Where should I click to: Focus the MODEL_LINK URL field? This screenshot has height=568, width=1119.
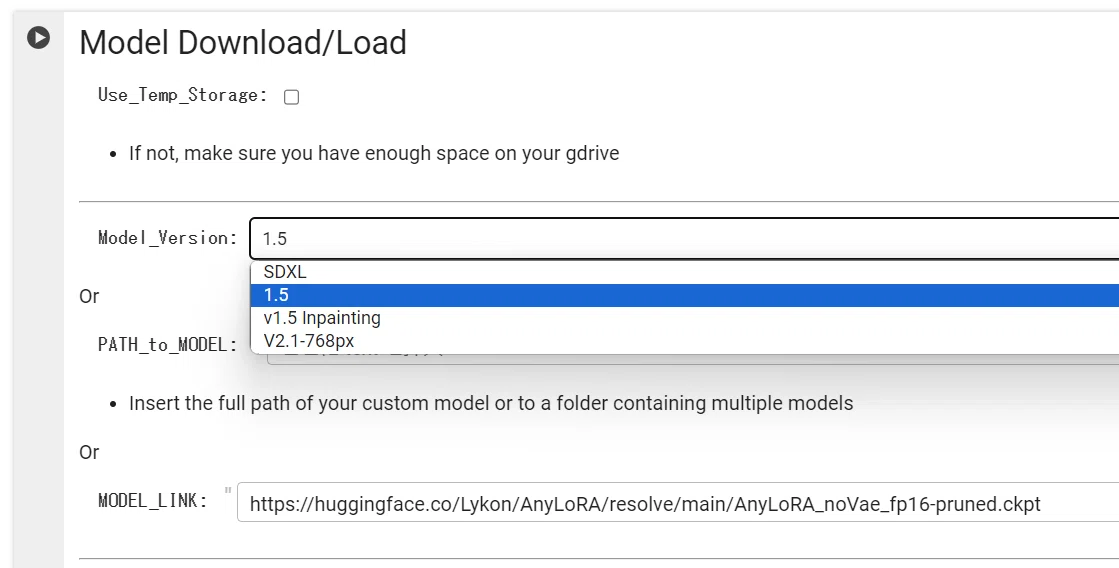click(678, 503)
